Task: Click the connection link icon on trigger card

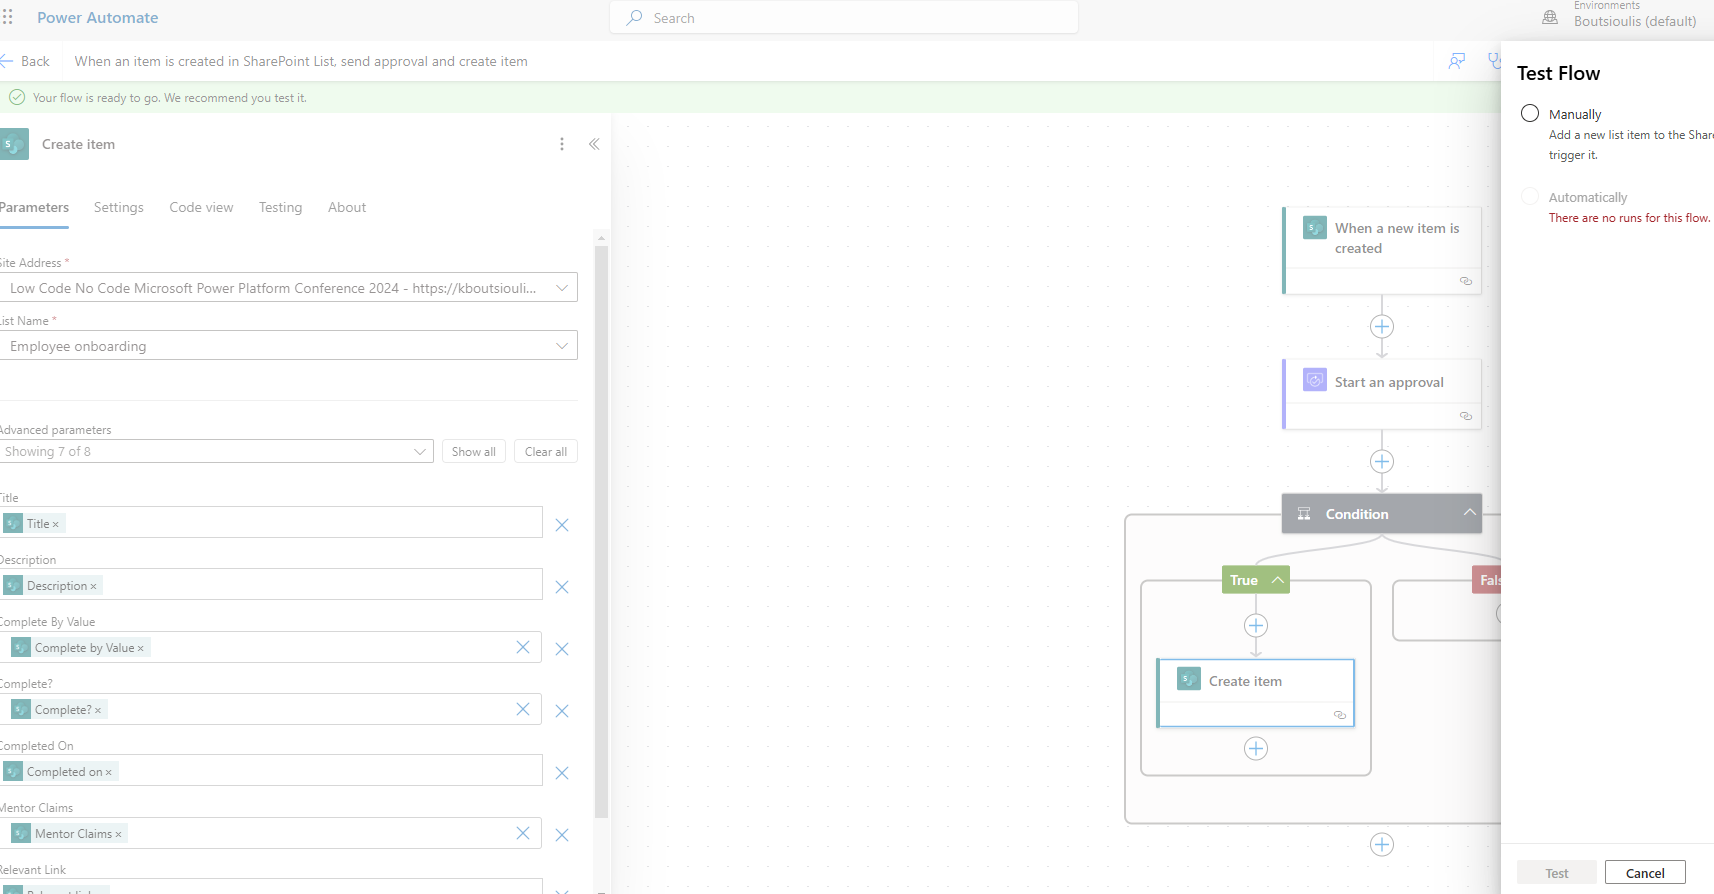Action: 1466,281
